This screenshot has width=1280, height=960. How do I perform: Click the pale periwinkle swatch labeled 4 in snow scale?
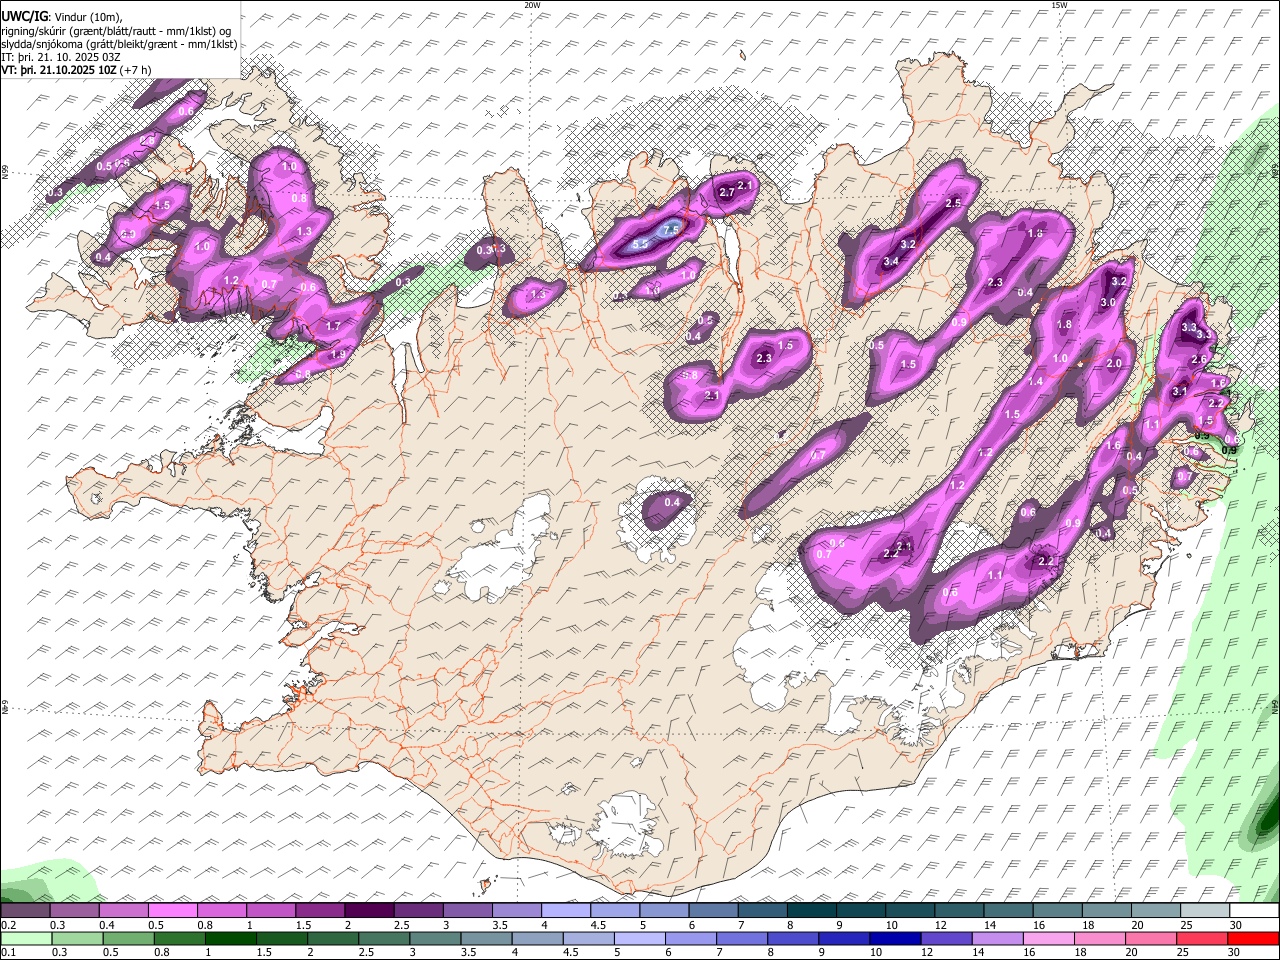tap(566, 911)
